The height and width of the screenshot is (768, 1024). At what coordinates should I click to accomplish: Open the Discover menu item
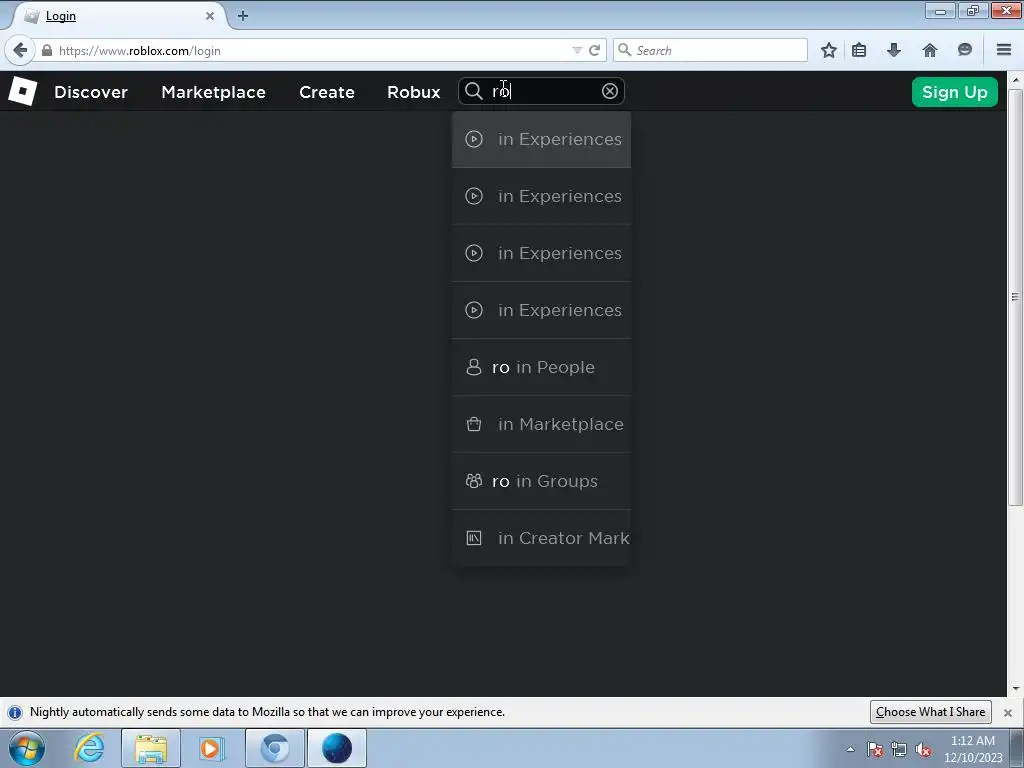(x=91, y=92)
